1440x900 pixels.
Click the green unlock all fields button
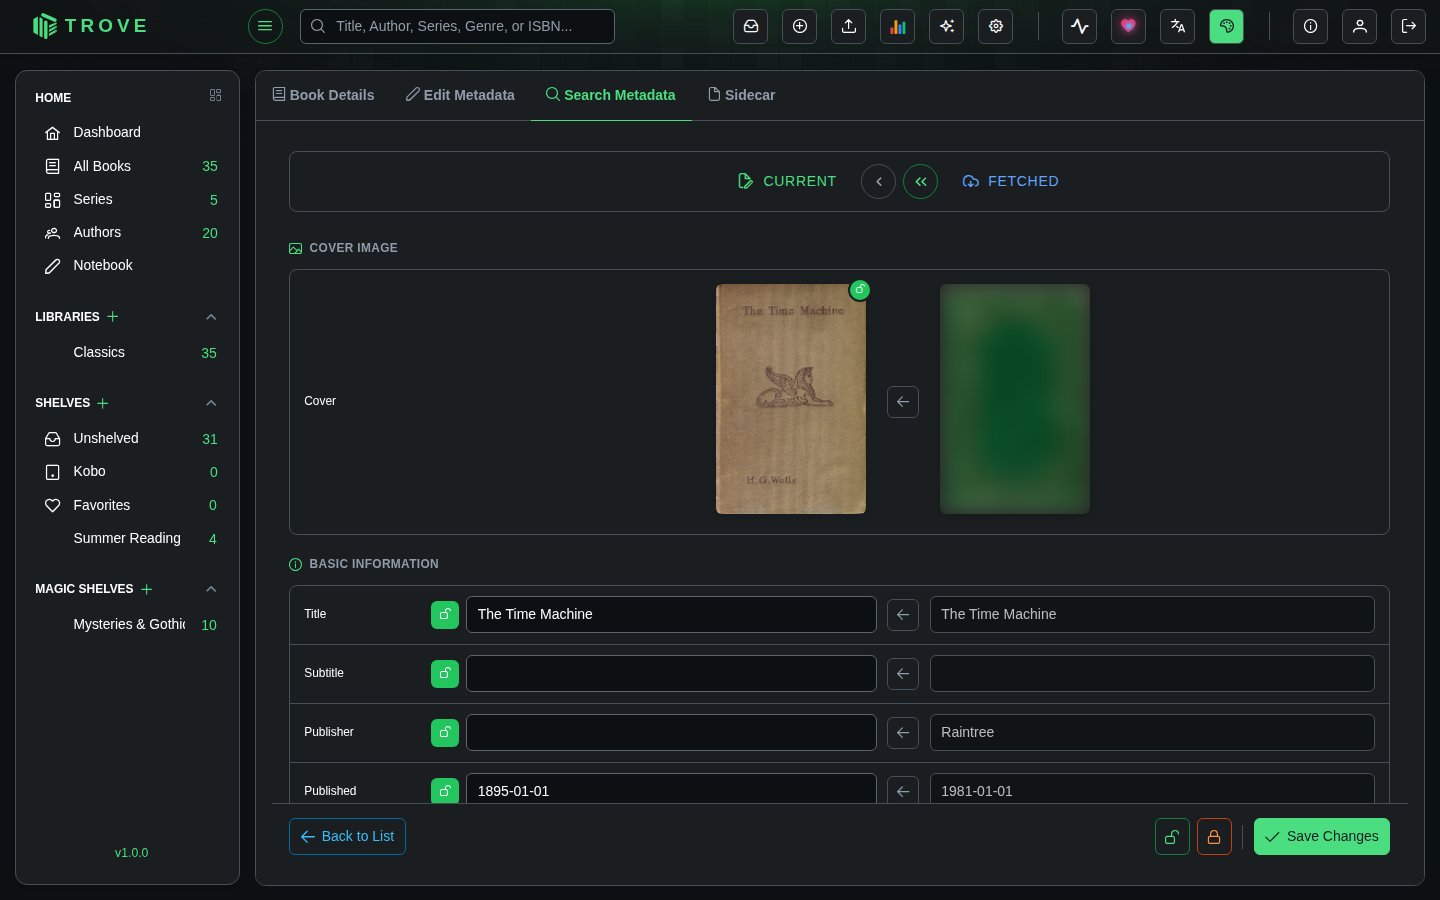pyautogui.click(x=1172, y=837)
